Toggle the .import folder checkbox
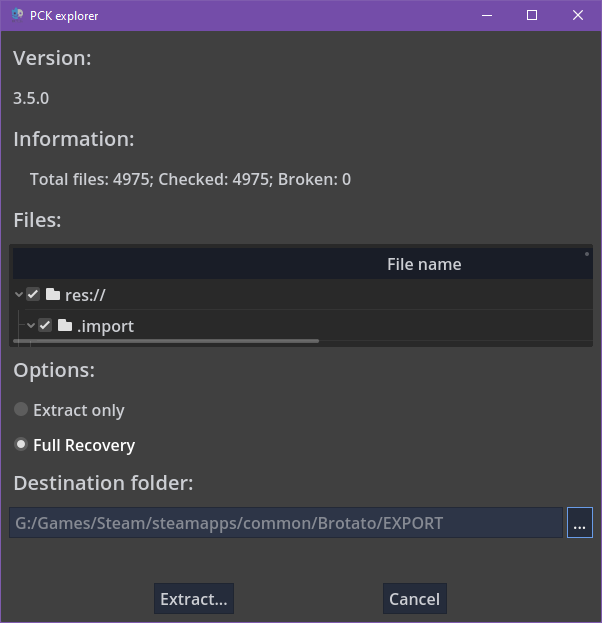The width and height of the screenshot is (602, 623). pos(45,326)
